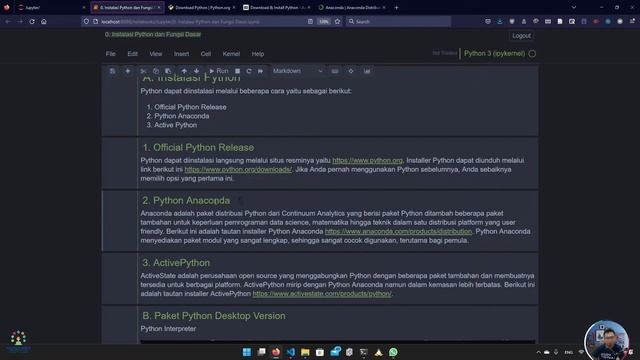Open the https://www.python.org link
The height and width of the screenshot is (360, 640).
pos(367,160)
